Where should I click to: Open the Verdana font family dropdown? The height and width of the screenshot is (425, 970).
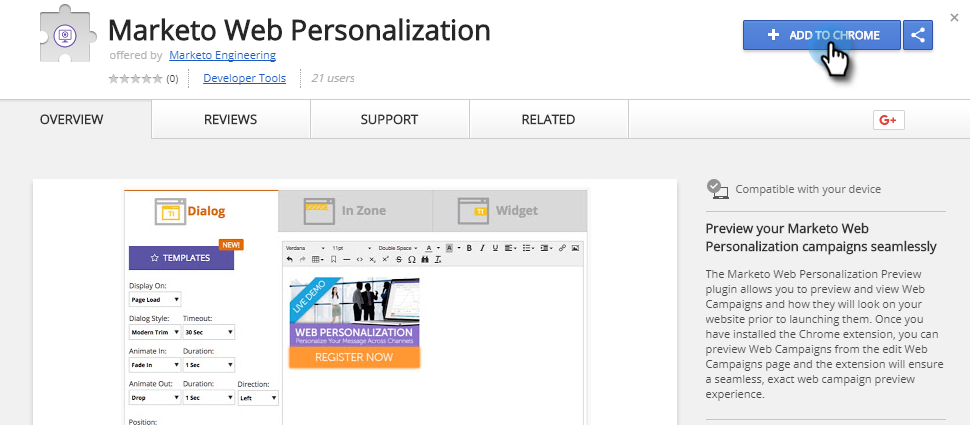click(305, 248)
